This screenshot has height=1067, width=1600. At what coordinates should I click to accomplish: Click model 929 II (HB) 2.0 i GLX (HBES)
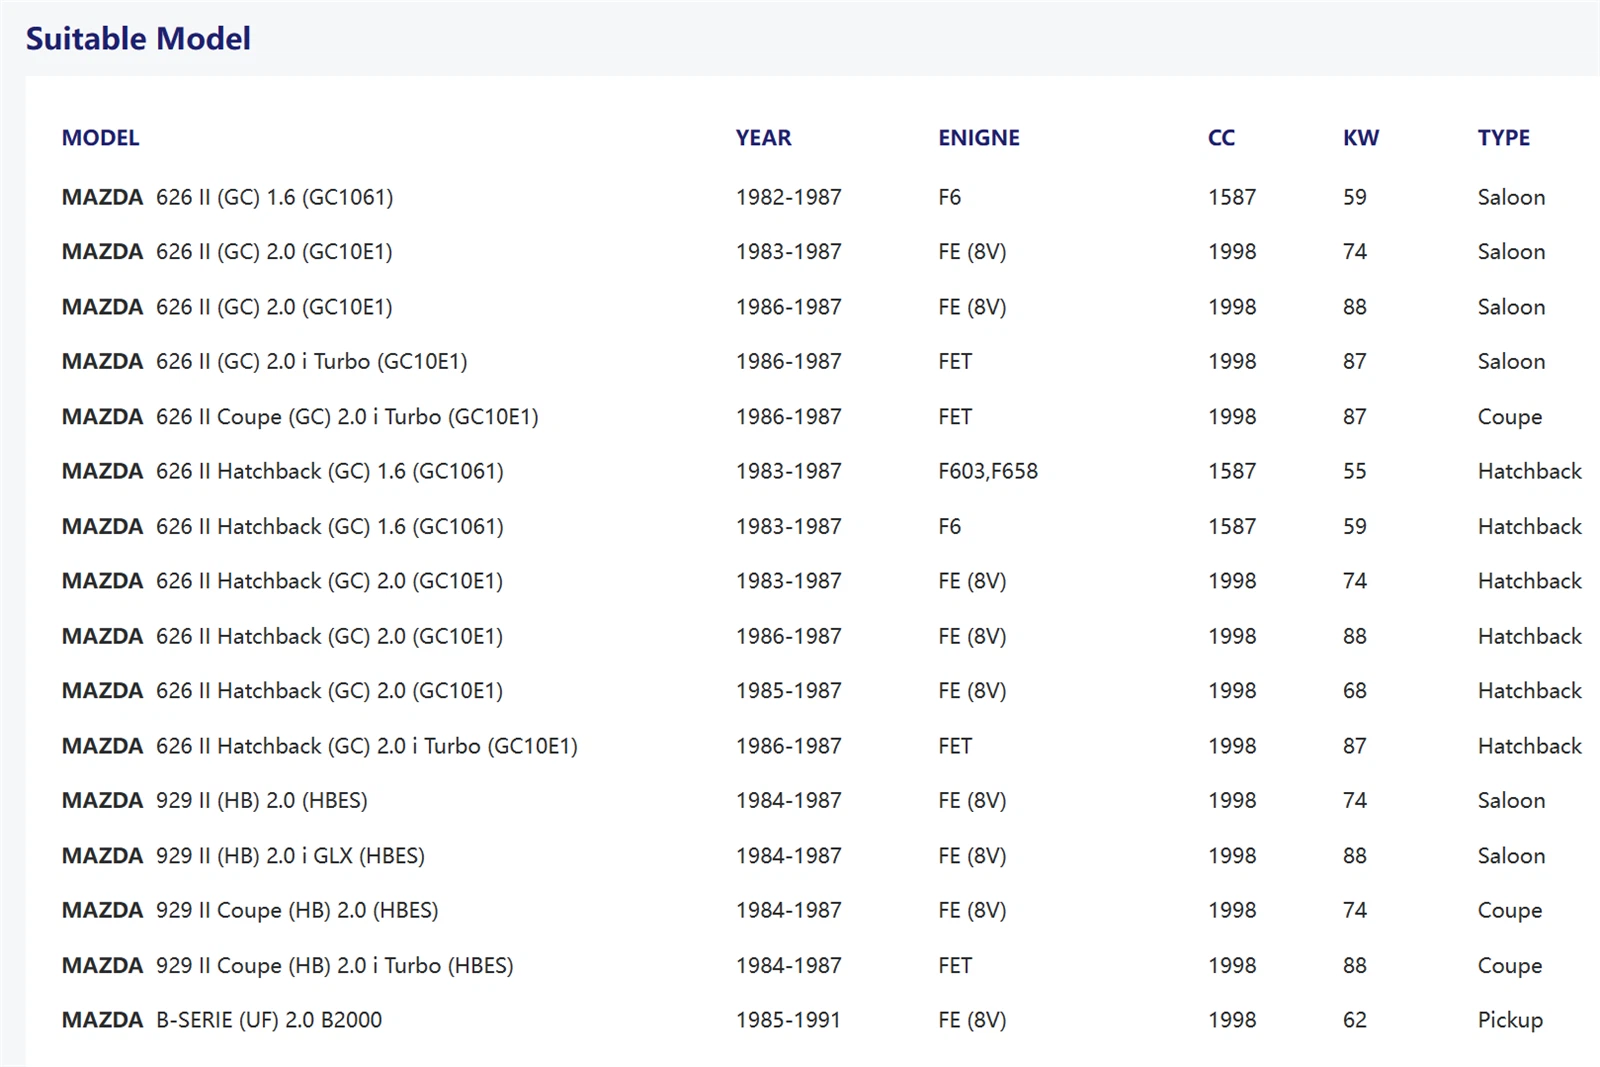290,856
